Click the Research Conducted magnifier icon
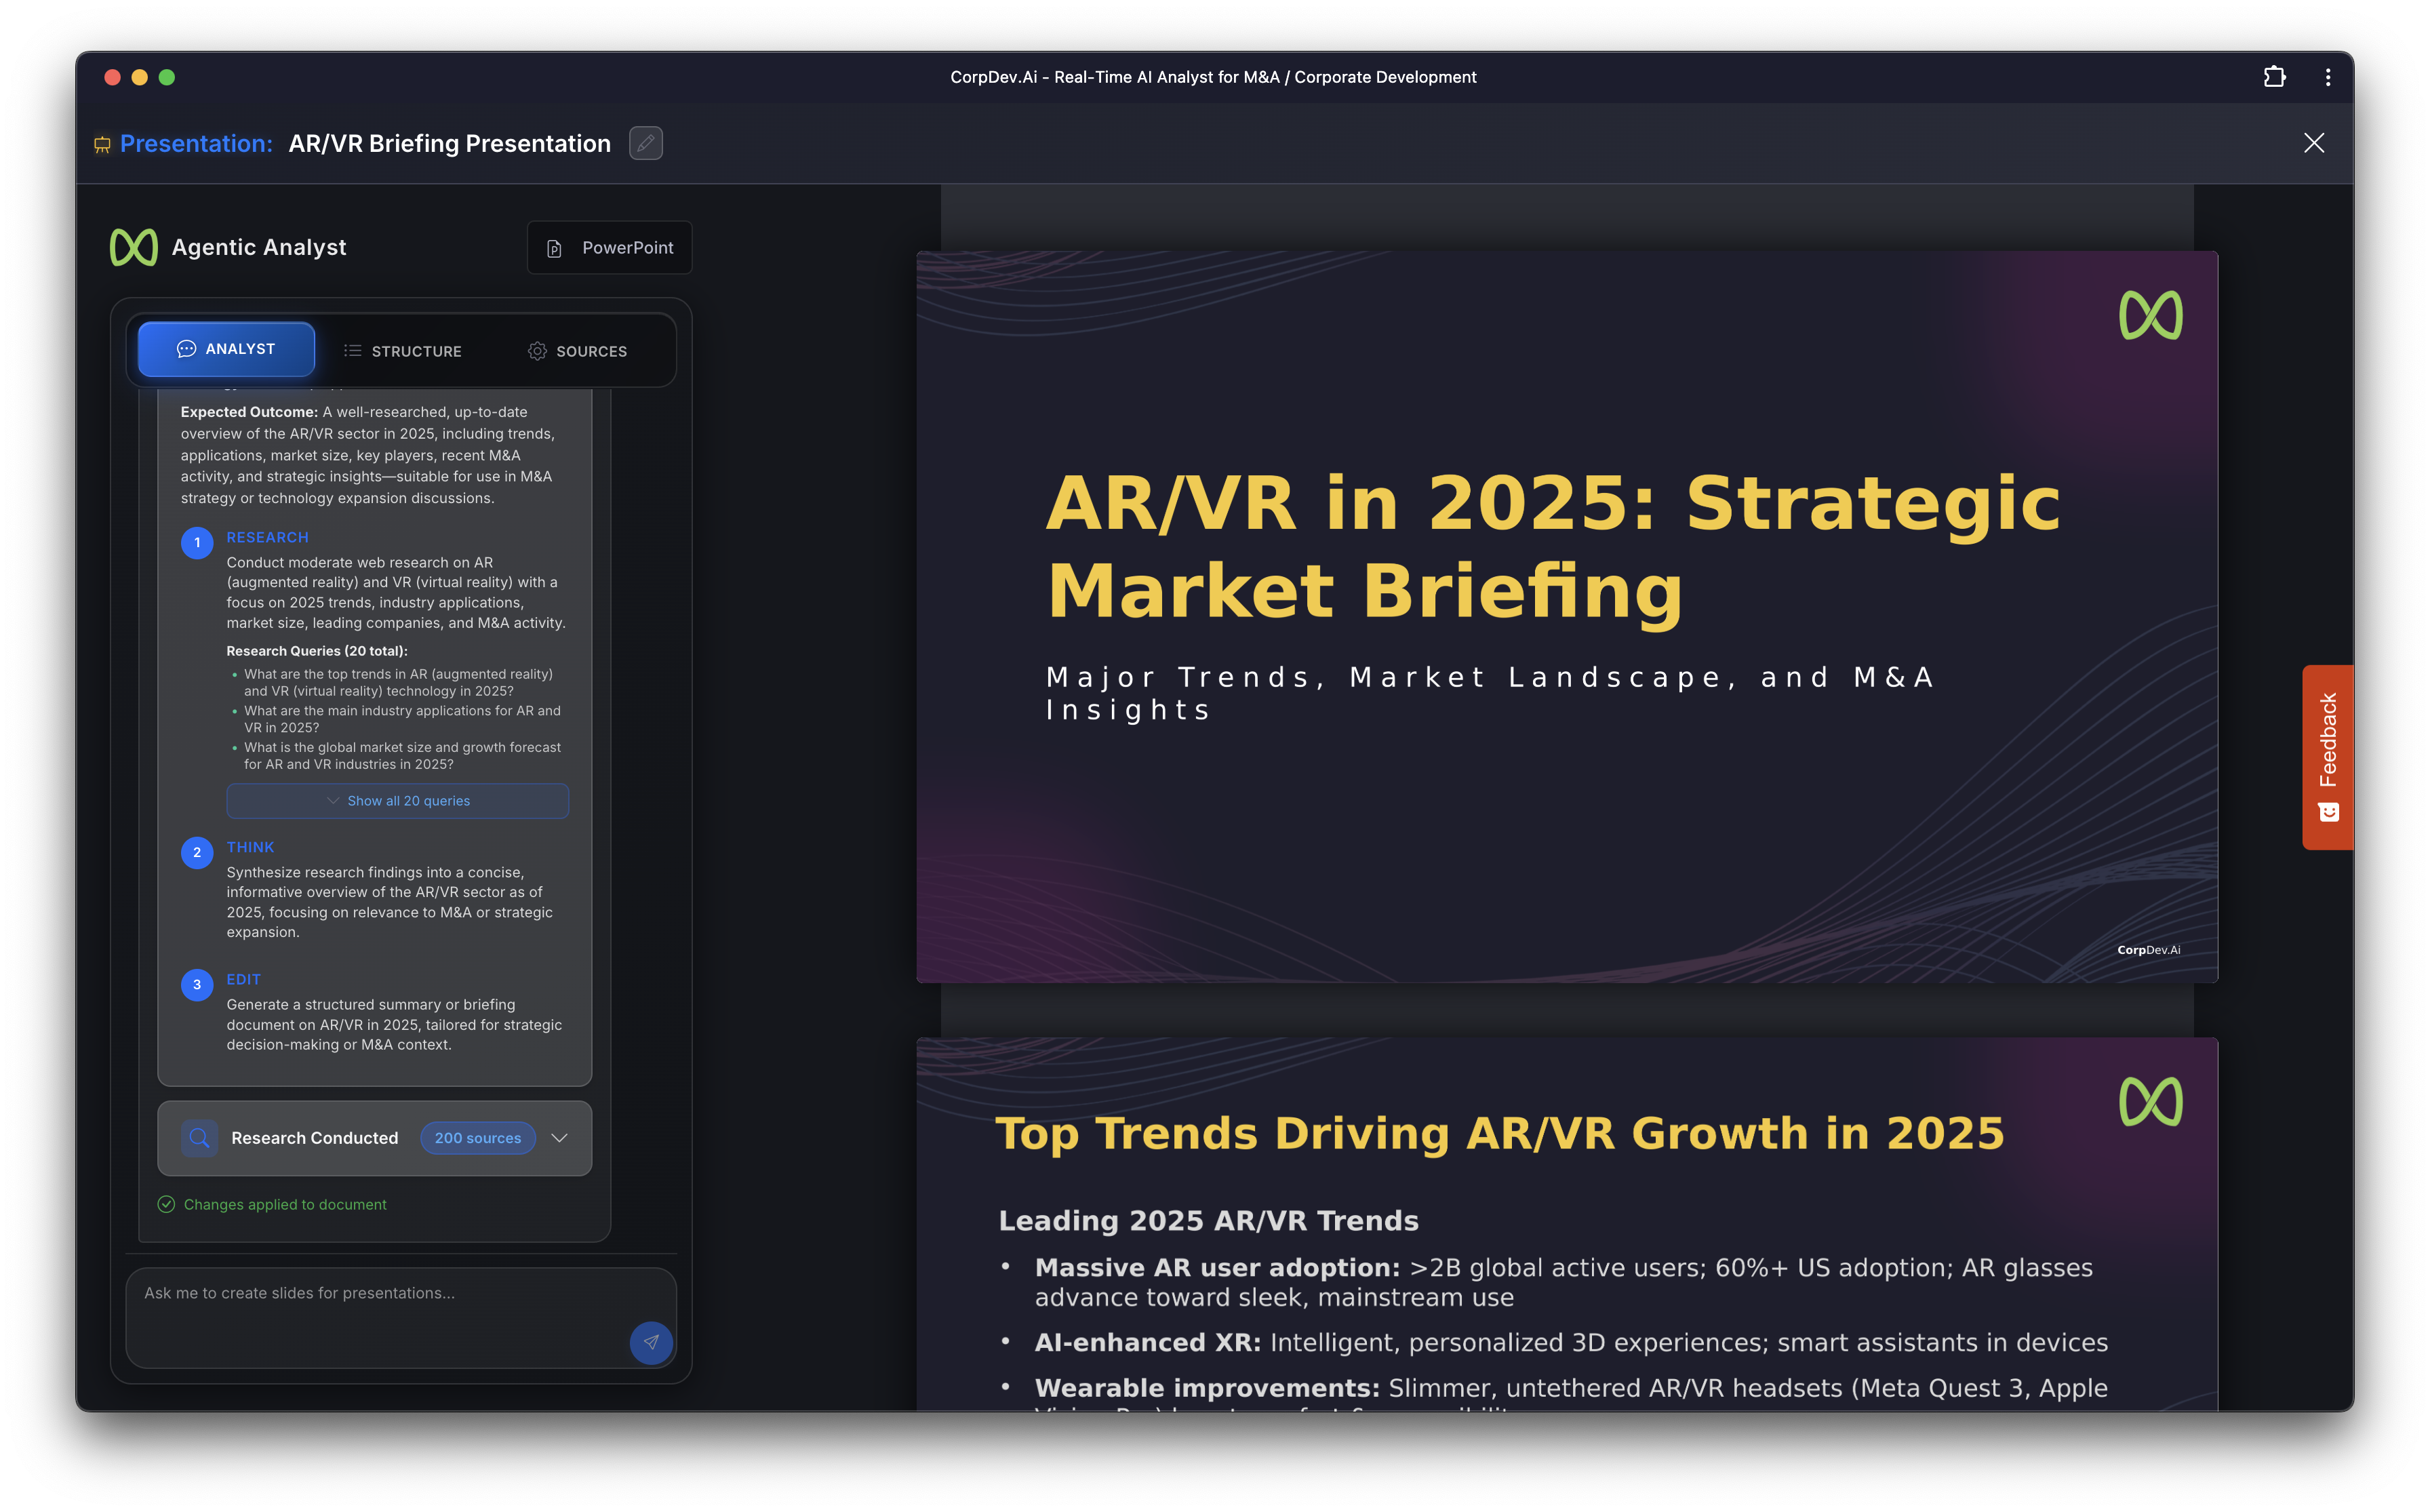The height and width of the screenshot is (1512, 2430). [x=199, y=1138]
